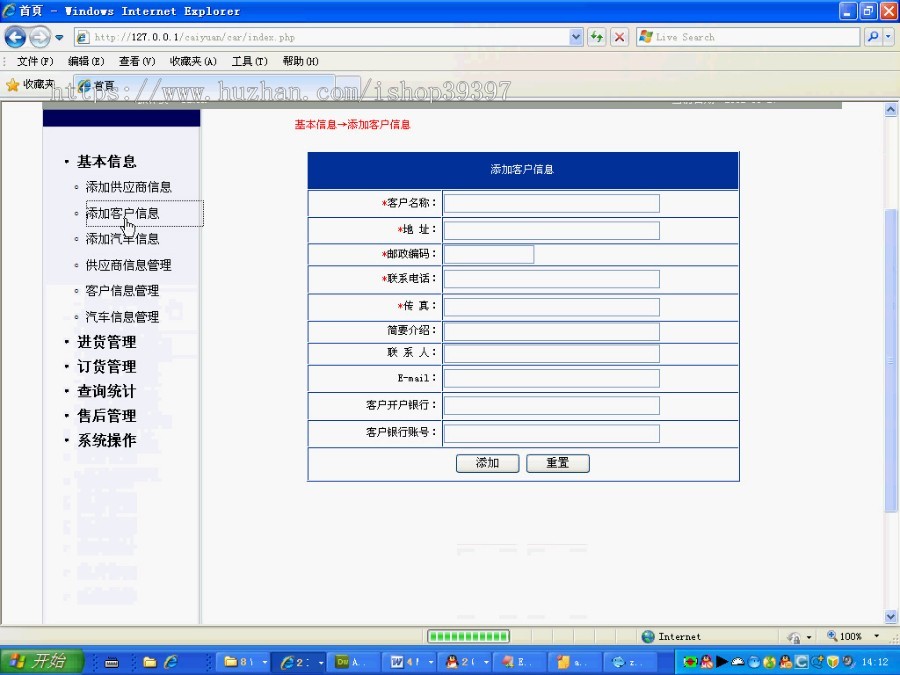The height and width of the screenshot is (675, 900).
Task: Click the 开始 Start button
Action: [x=41, y=662]
